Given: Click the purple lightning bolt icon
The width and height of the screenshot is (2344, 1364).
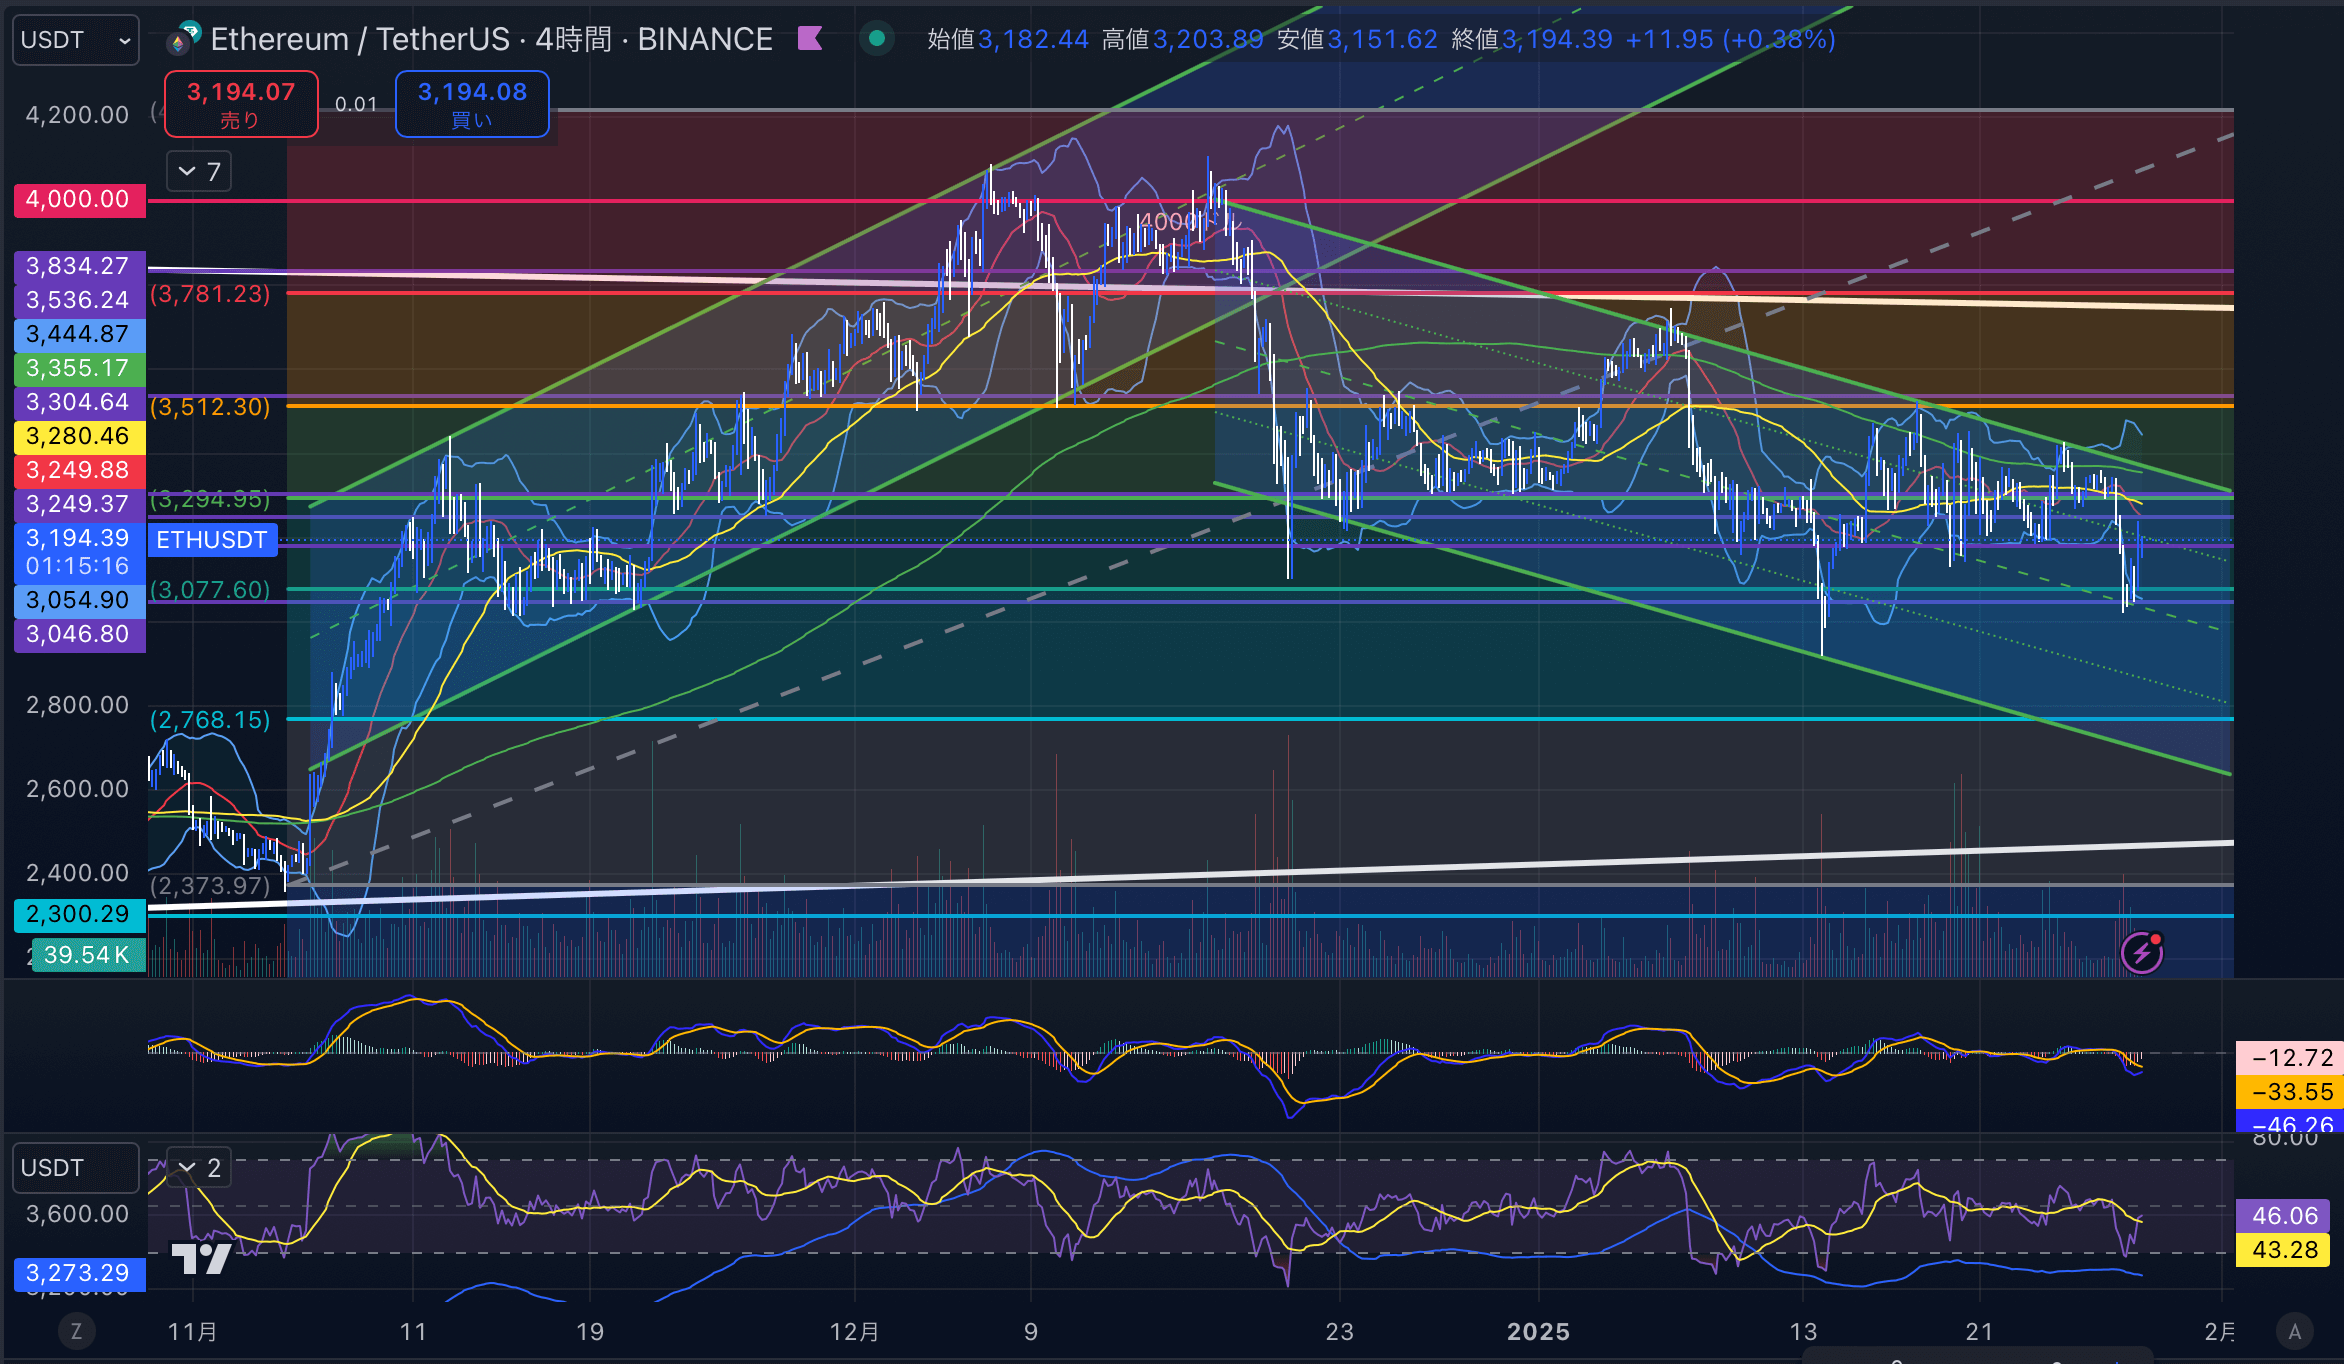Looking at the screenshot, I should pos(2142,953).
